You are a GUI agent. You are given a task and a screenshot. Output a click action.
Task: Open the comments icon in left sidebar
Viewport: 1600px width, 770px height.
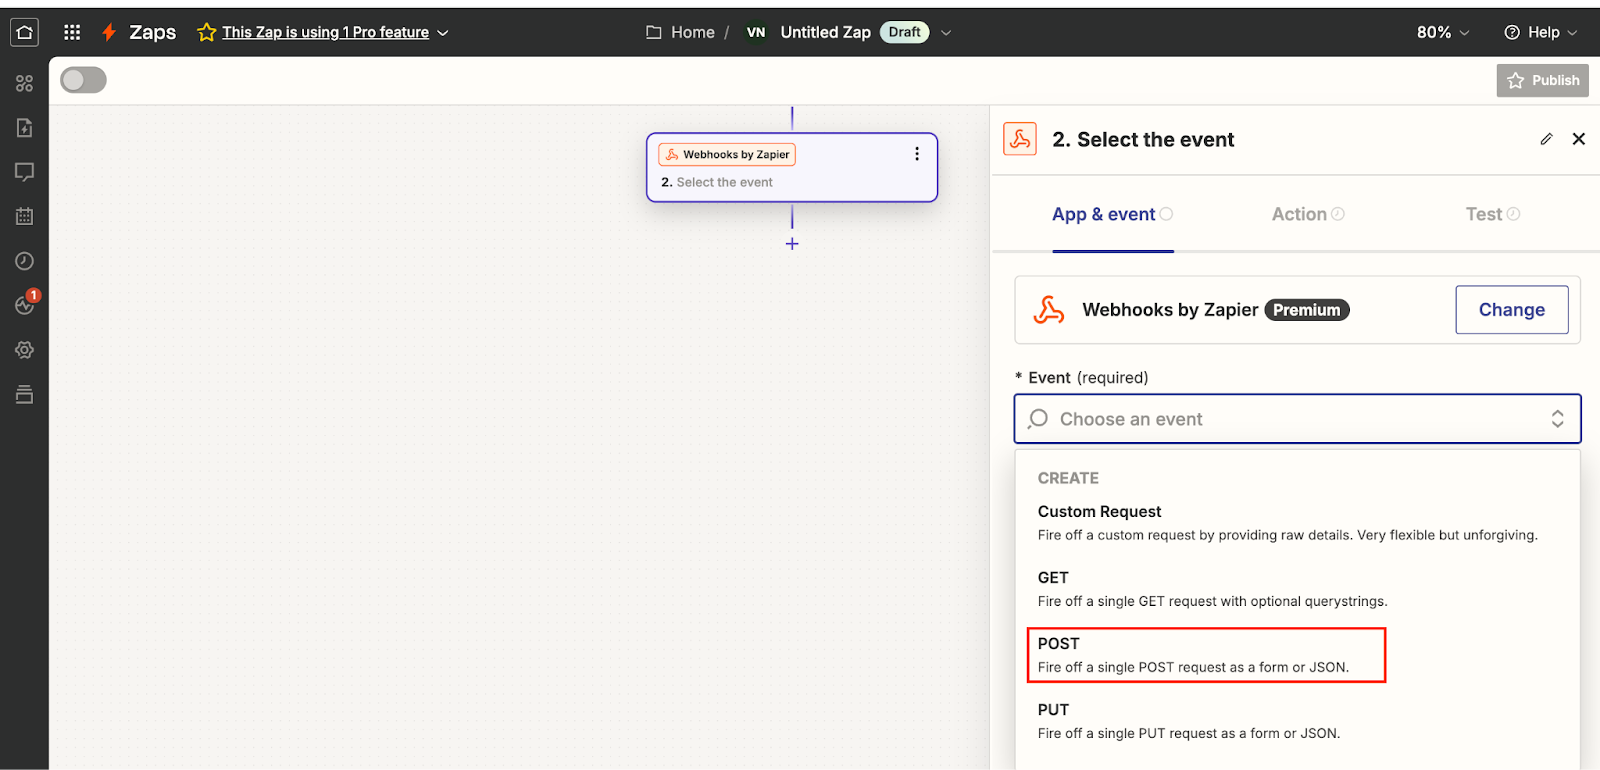[24, 172]
